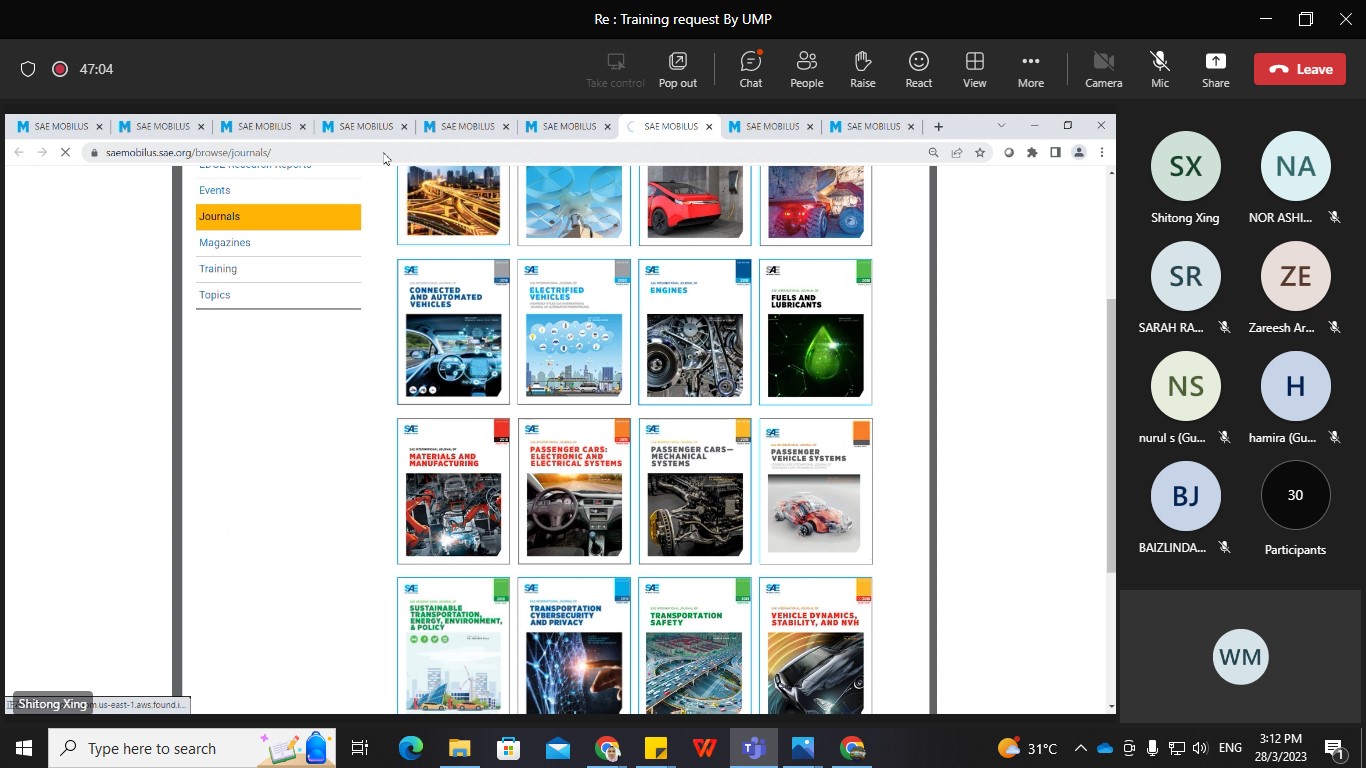Open the Mail app from taskbar
This screenshot has width=1366, height=768.
click(558, 748)
